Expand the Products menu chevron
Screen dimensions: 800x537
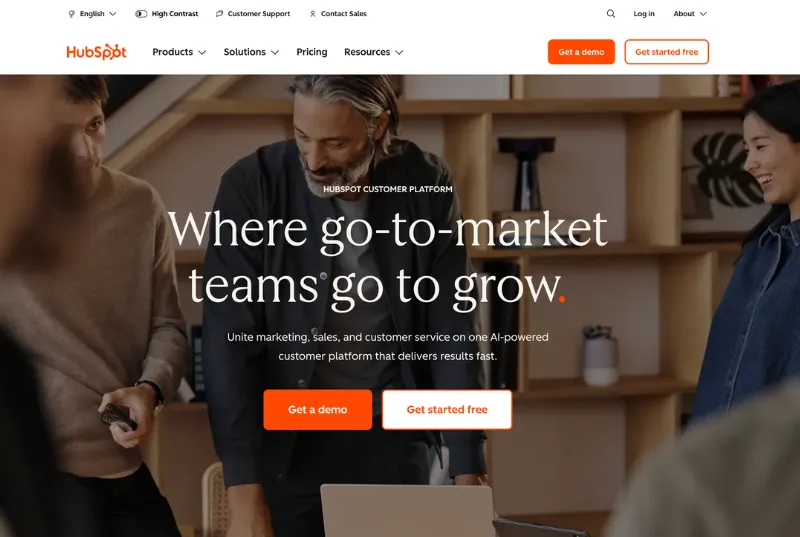click(202, 53)
